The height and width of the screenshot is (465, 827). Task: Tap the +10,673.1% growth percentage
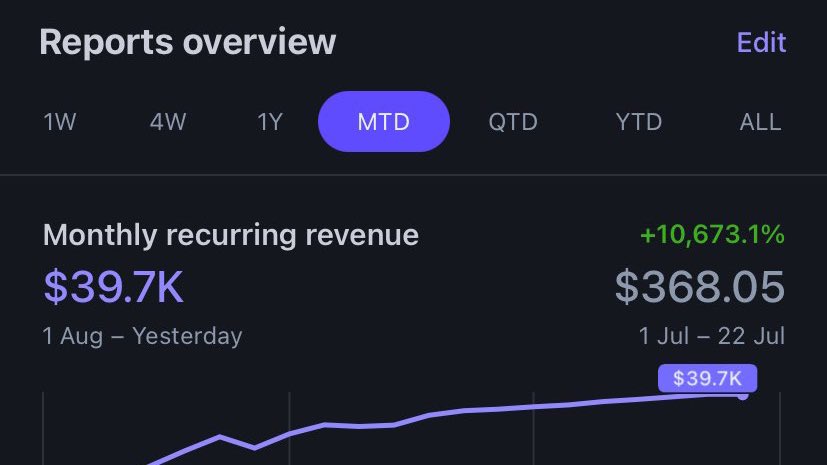click(x=712, y=234)
